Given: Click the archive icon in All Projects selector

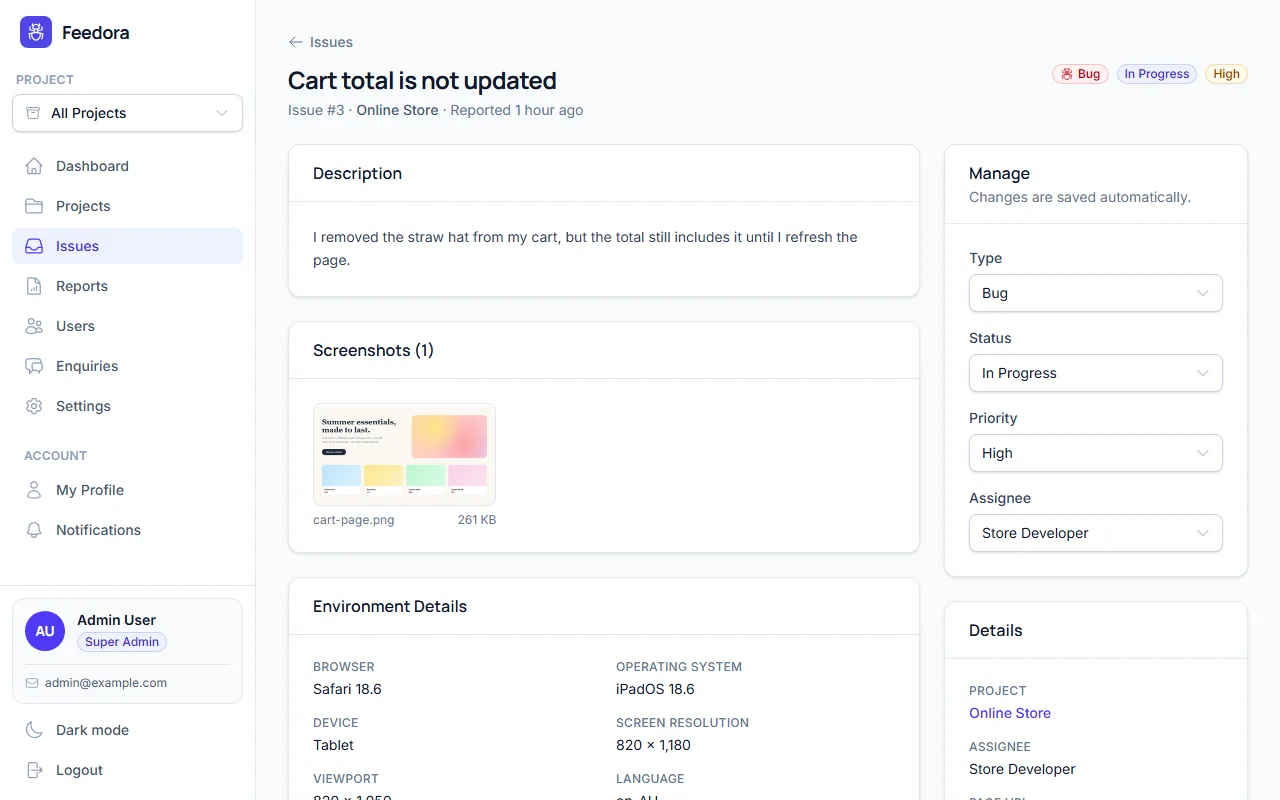Looking at the screenshot, I should (33, 113).
